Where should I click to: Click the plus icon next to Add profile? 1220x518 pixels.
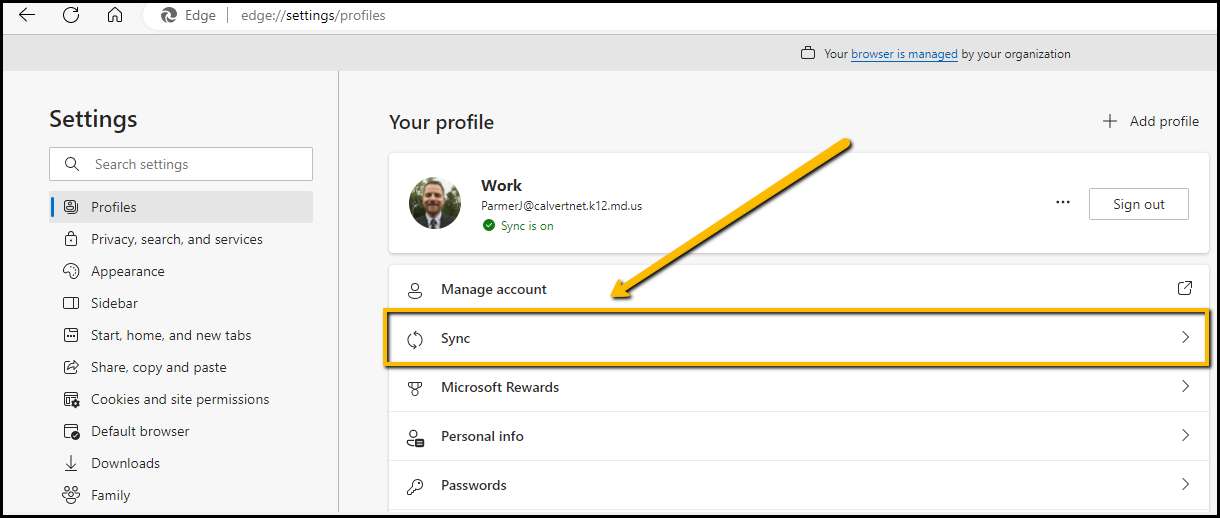[1109, 121]
